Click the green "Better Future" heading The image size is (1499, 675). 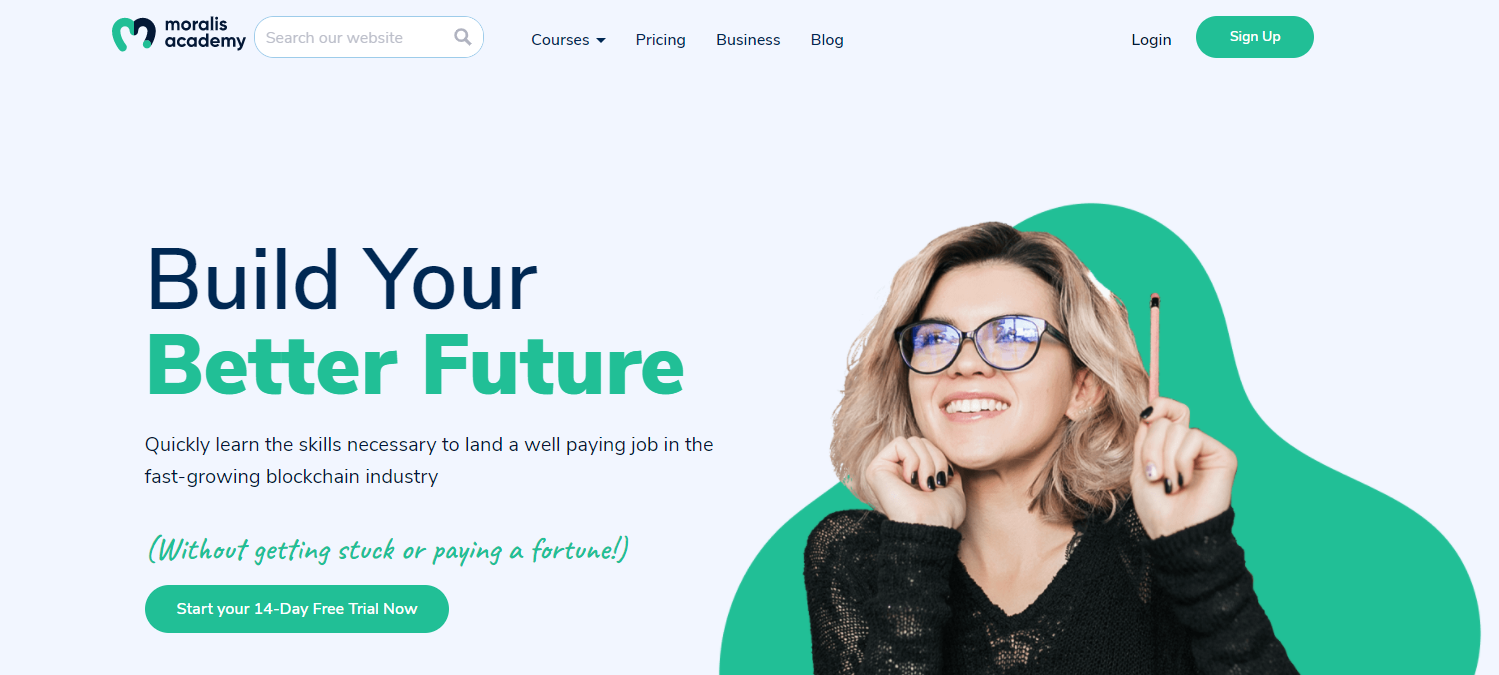(415, 366)
